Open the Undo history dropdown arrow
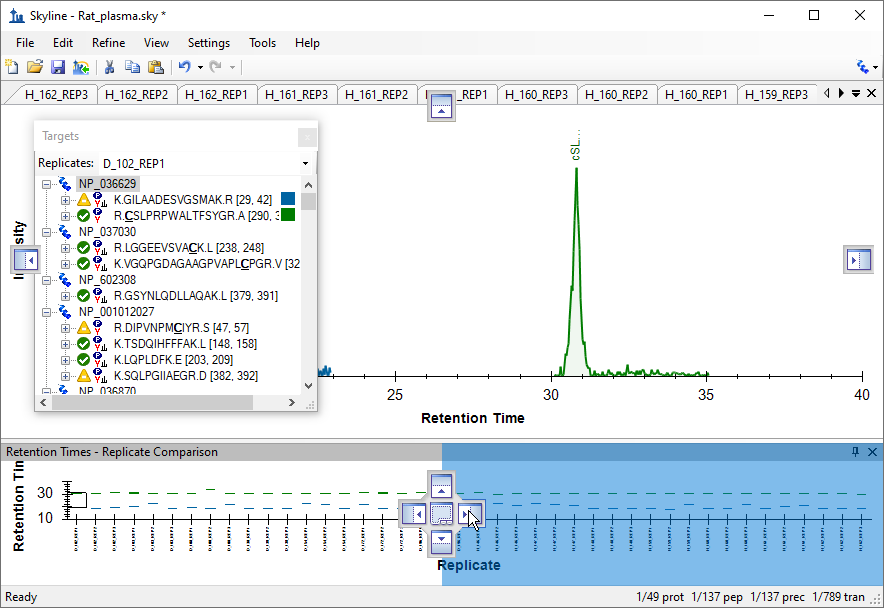884x608 pixels. point(200,68)
